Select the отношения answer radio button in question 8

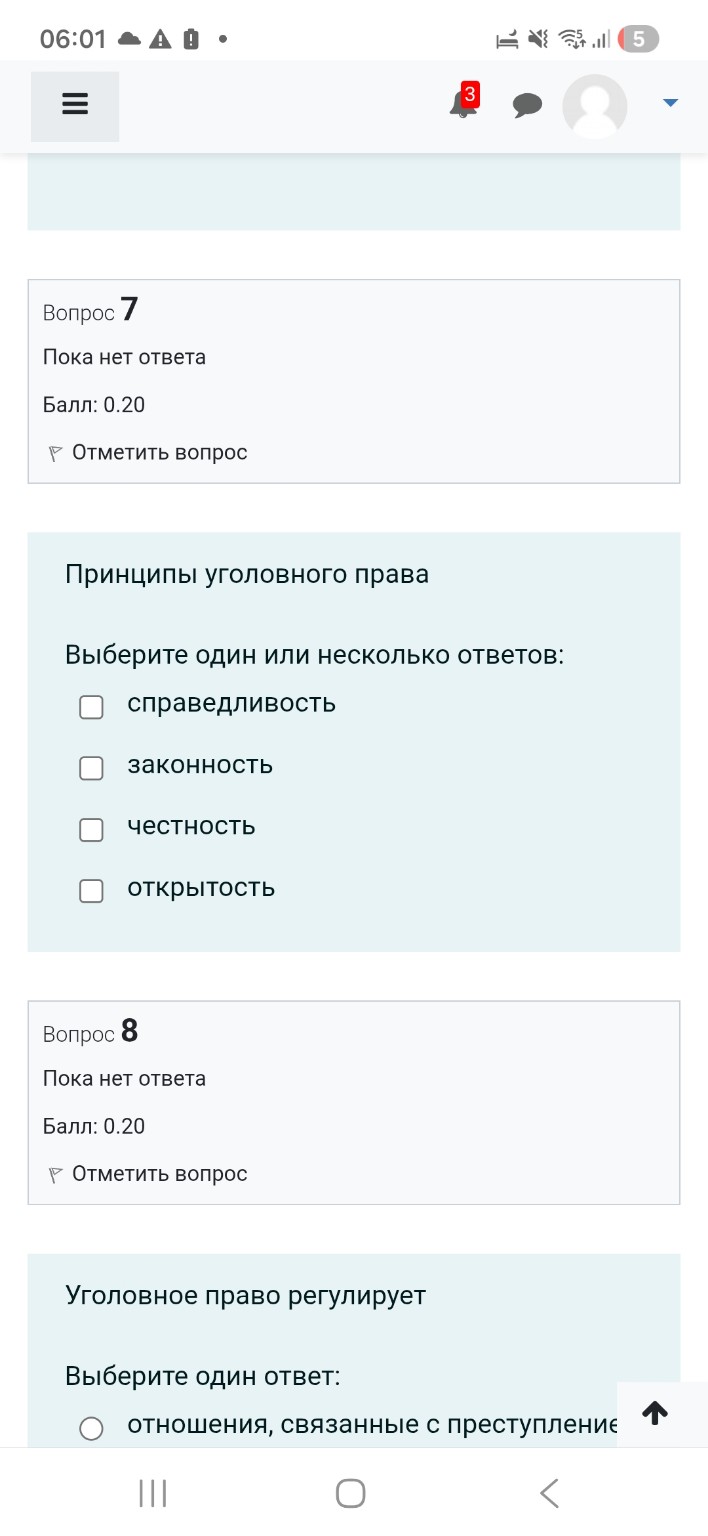[x=91, y=1428]
